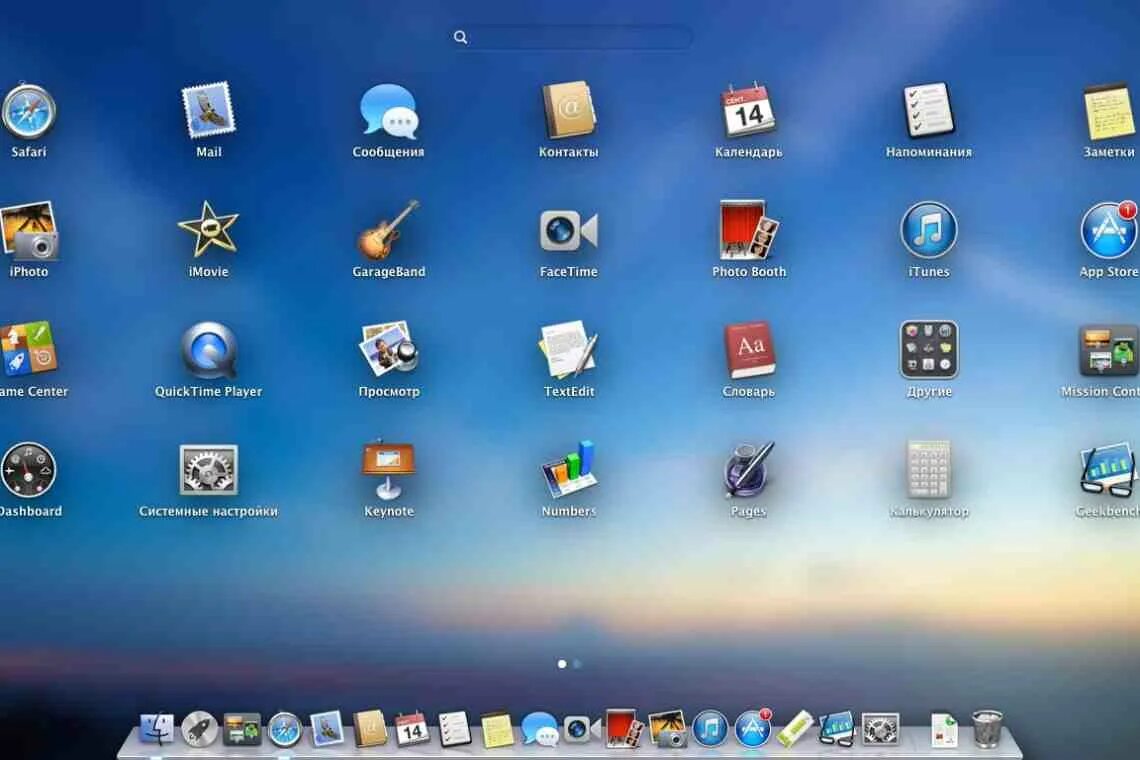Open TextEdit app

(569, 350)
